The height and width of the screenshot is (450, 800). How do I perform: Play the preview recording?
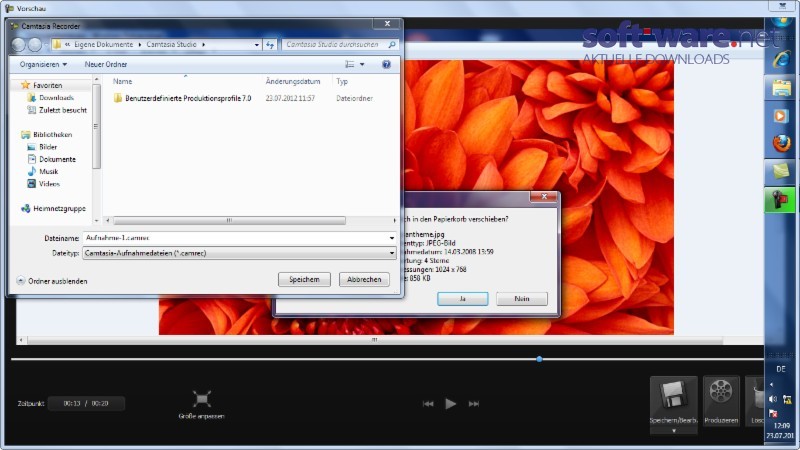click(x=451, y=404)
